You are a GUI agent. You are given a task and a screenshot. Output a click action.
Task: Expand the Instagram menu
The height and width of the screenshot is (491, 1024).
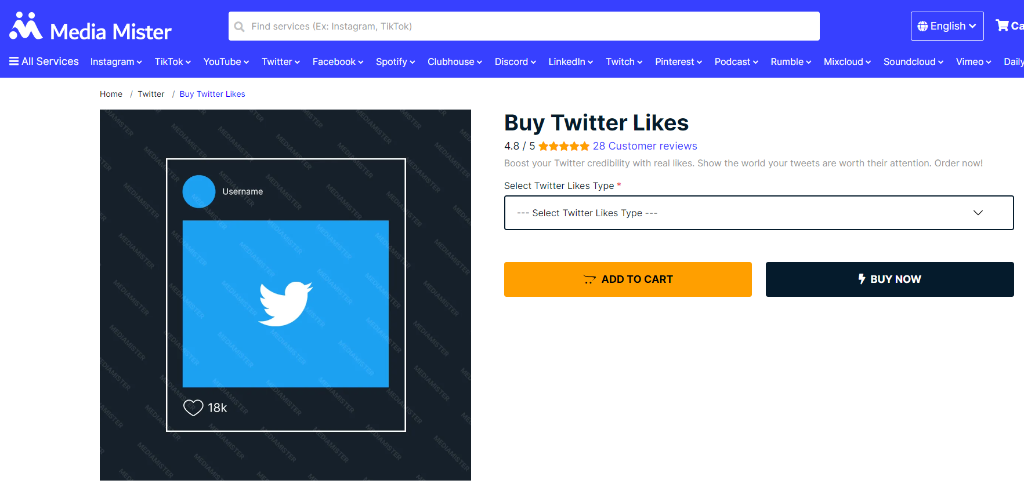[116, 62]
